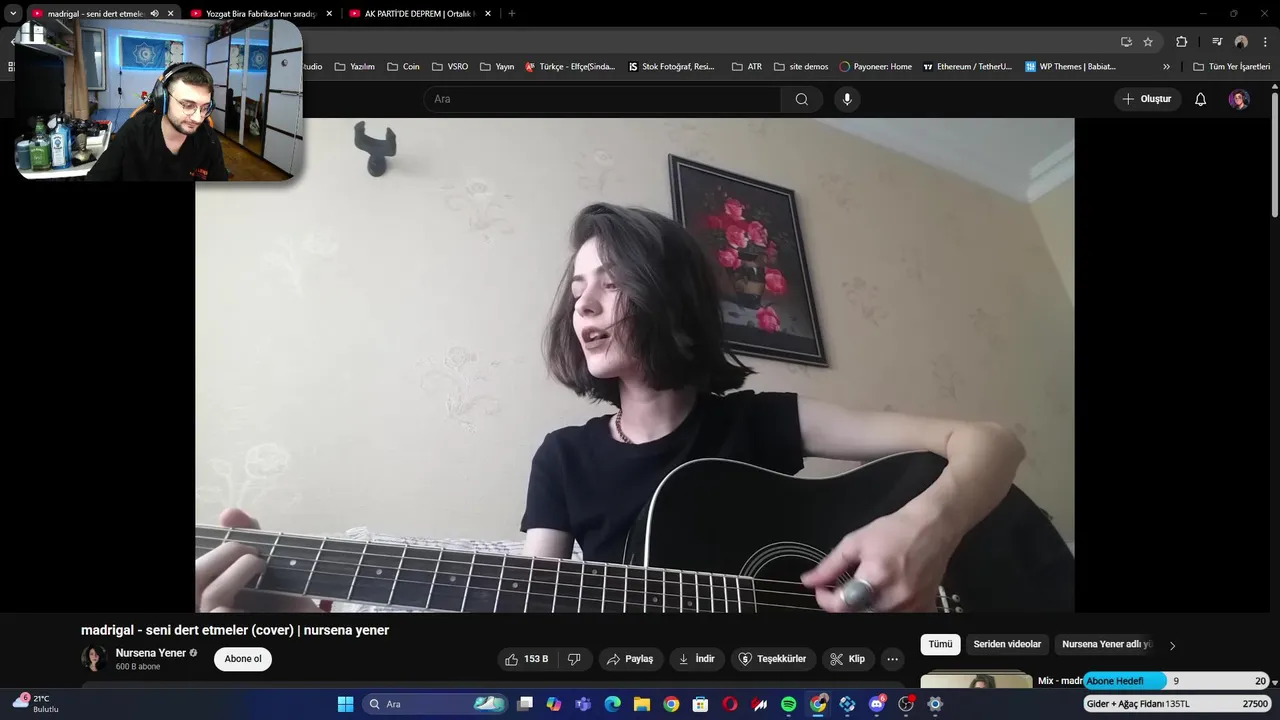Close the Yozgat Bira Fabrikası tab
1280x720 pixels.
point(329,14)
